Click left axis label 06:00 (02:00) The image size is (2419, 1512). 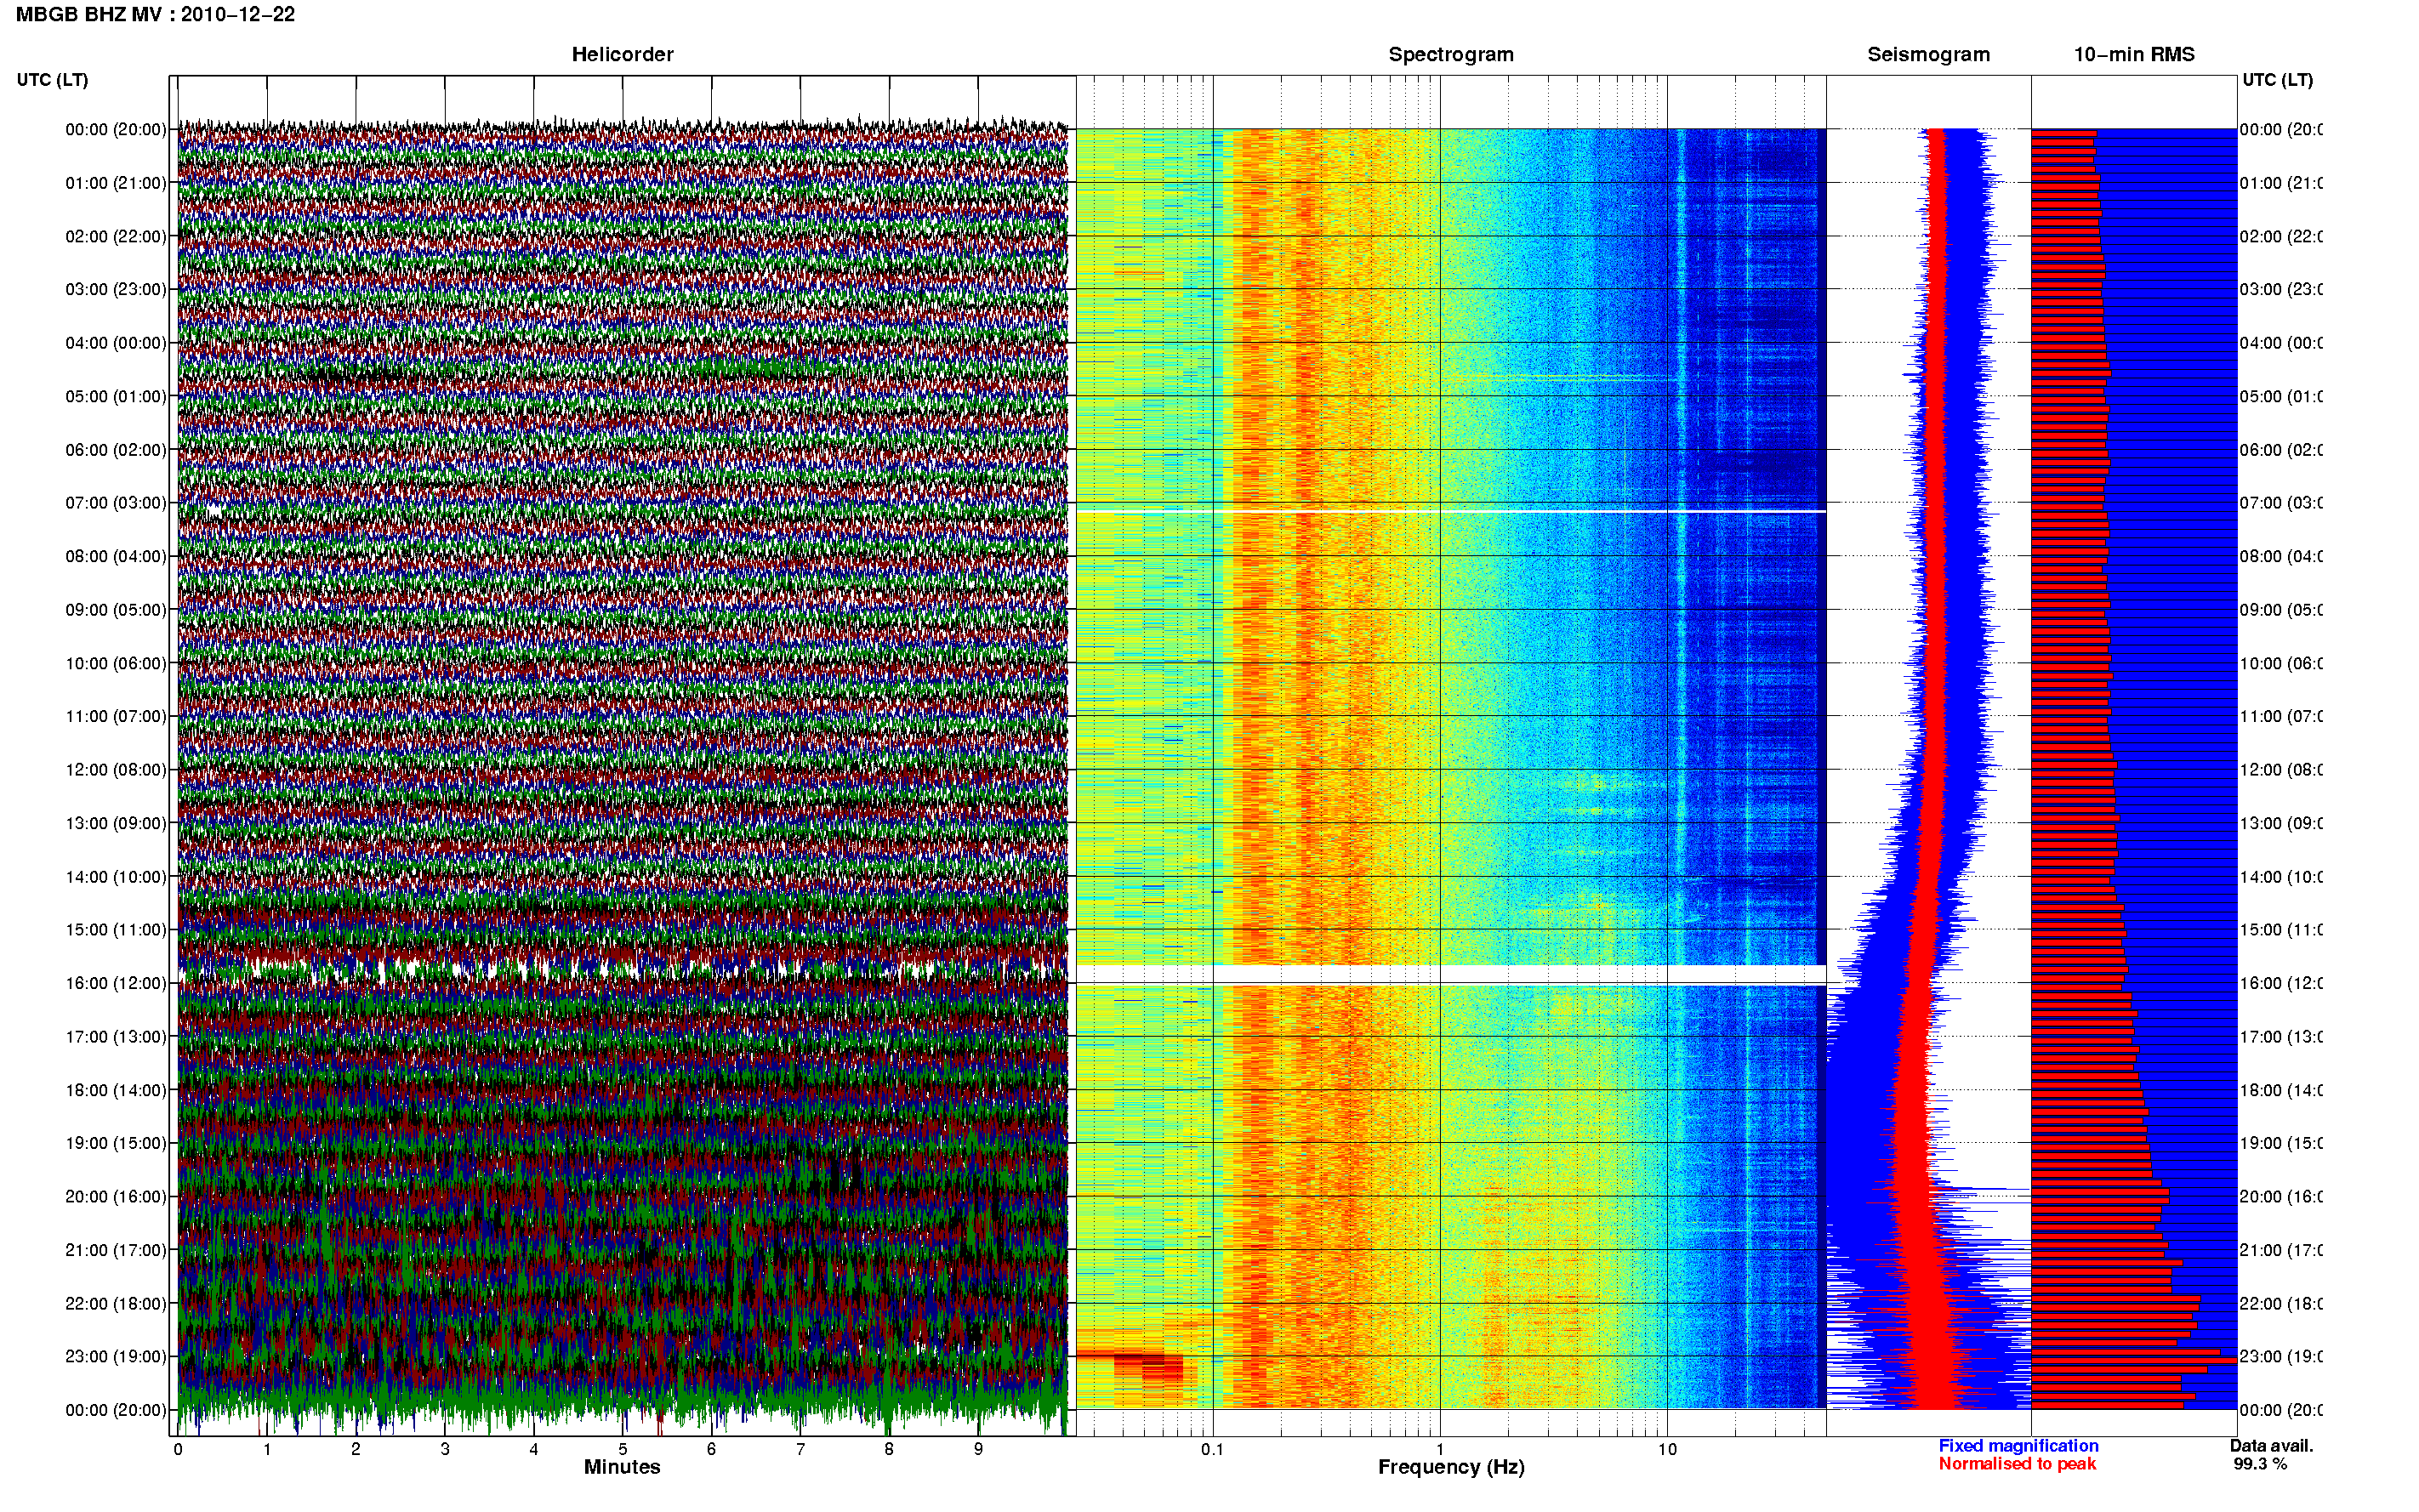(x=116, y=450)
